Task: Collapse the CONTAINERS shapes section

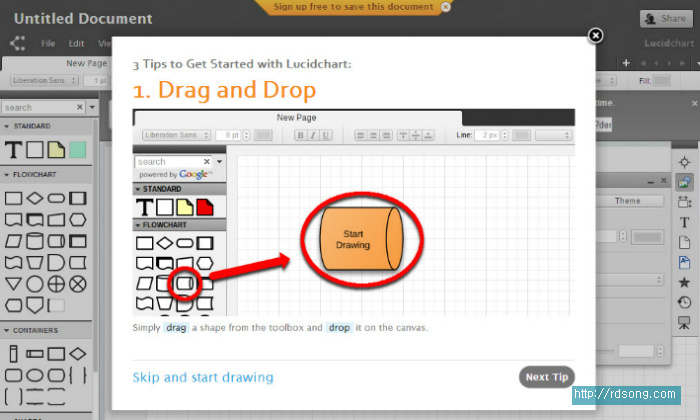Action: point(6,330)
